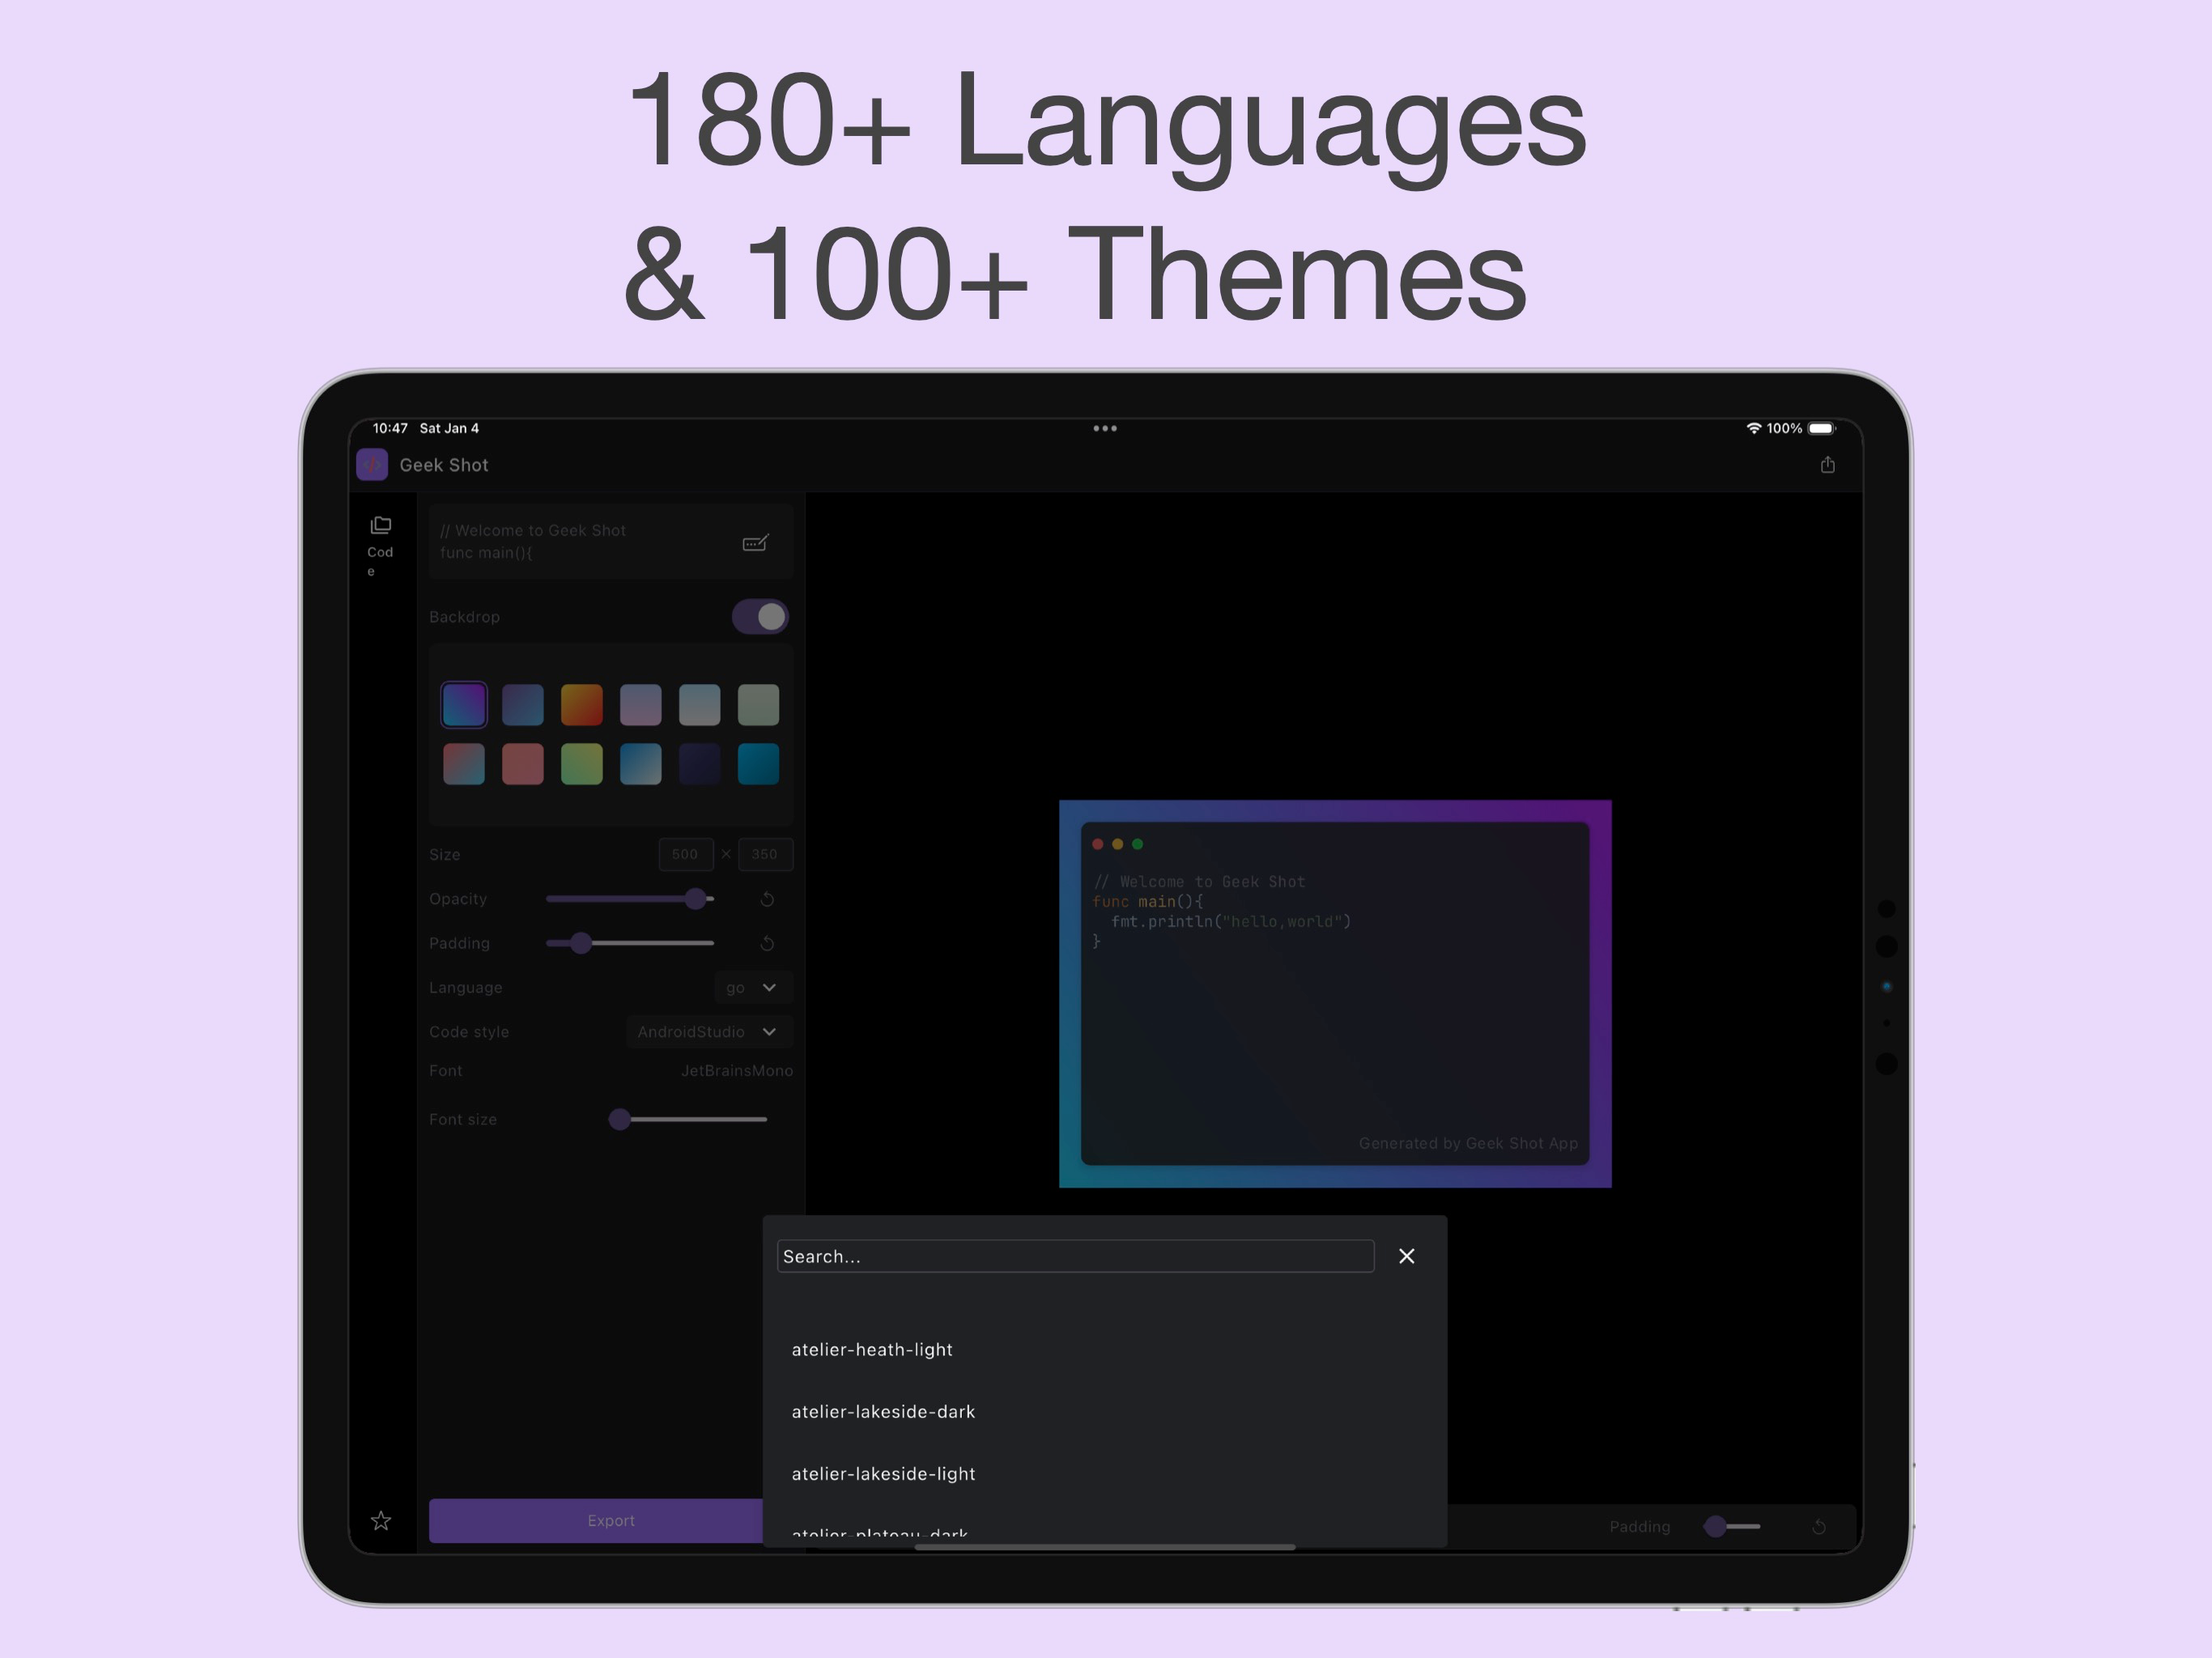Open the Language dropdown showing go
Image resolution: width=2212 pixels, height=1658 pixels.
(753, 987)
